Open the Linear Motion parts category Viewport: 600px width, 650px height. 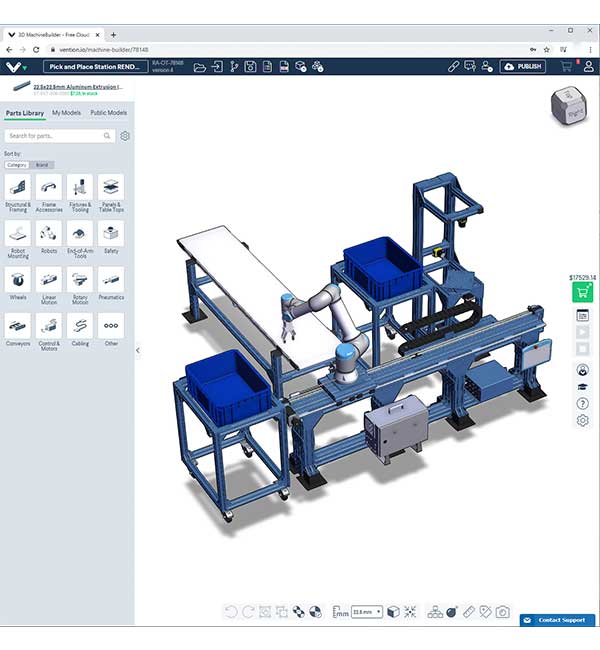click(49, 279)
